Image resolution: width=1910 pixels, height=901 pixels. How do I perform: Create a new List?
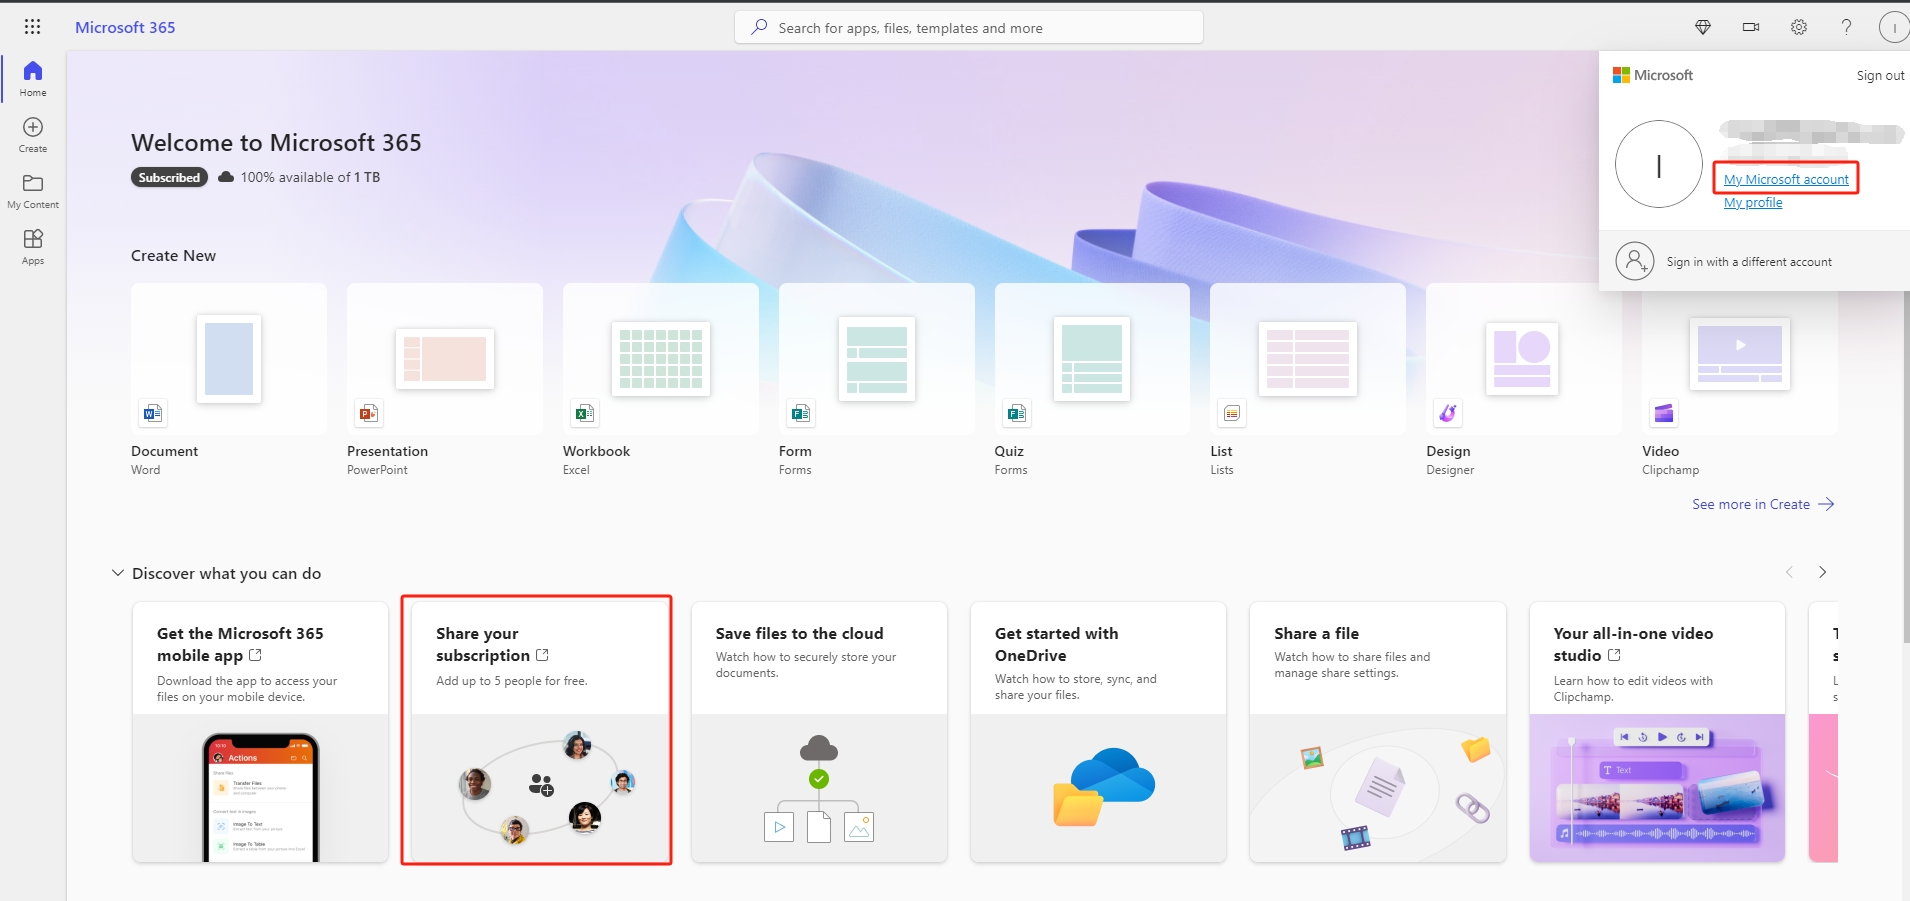[1308, 380]
